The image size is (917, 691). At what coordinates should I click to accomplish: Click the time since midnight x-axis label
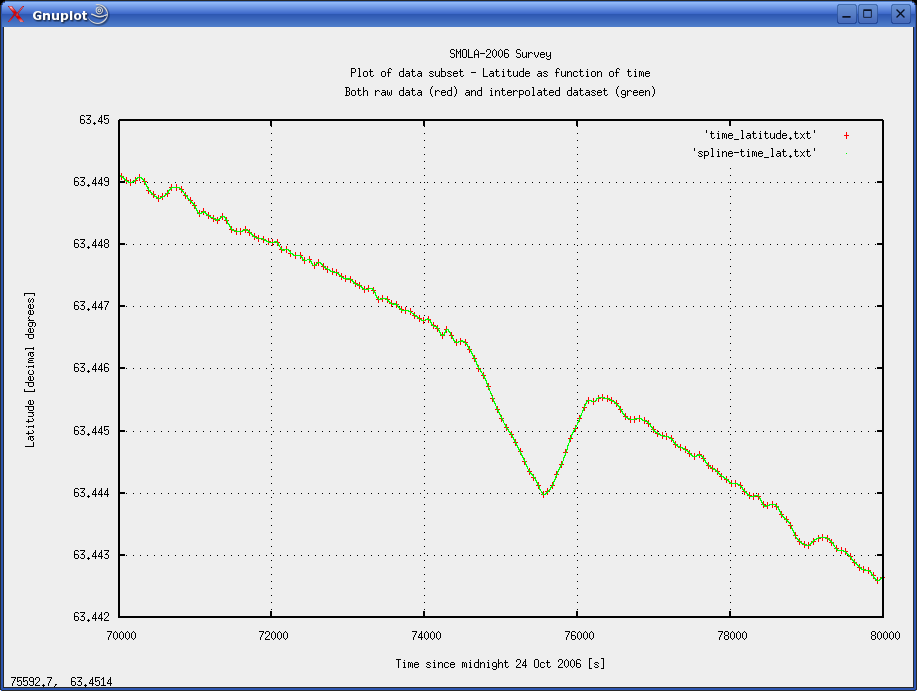500,664
